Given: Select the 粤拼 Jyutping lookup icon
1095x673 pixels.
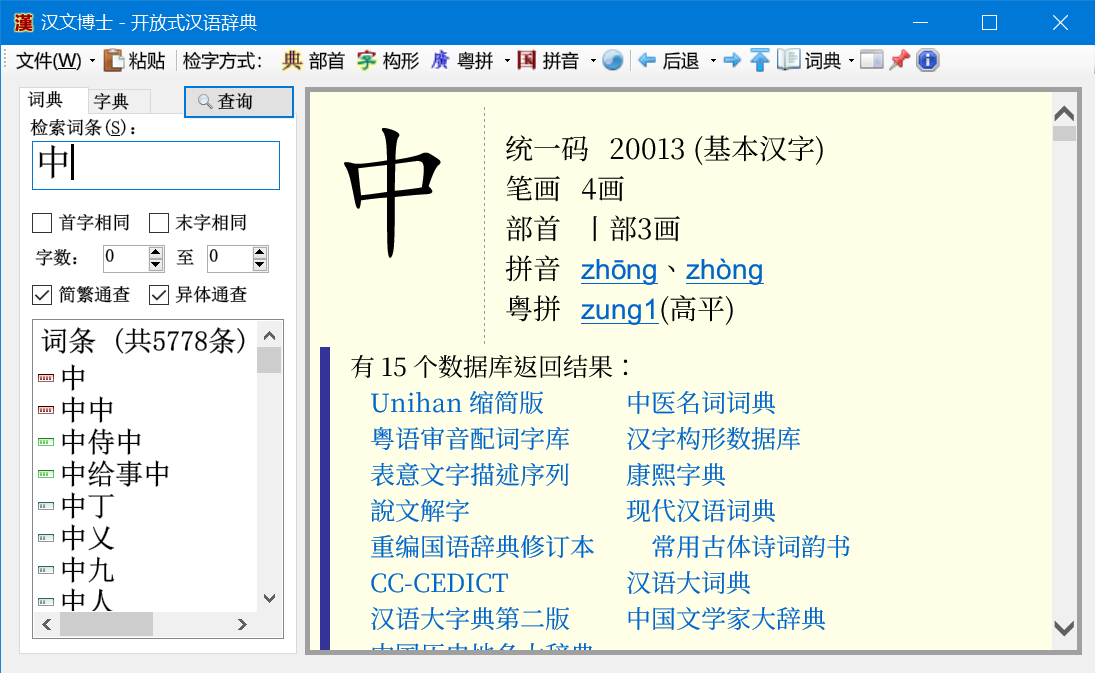Looking at the screenshot, I should (441, 61).
